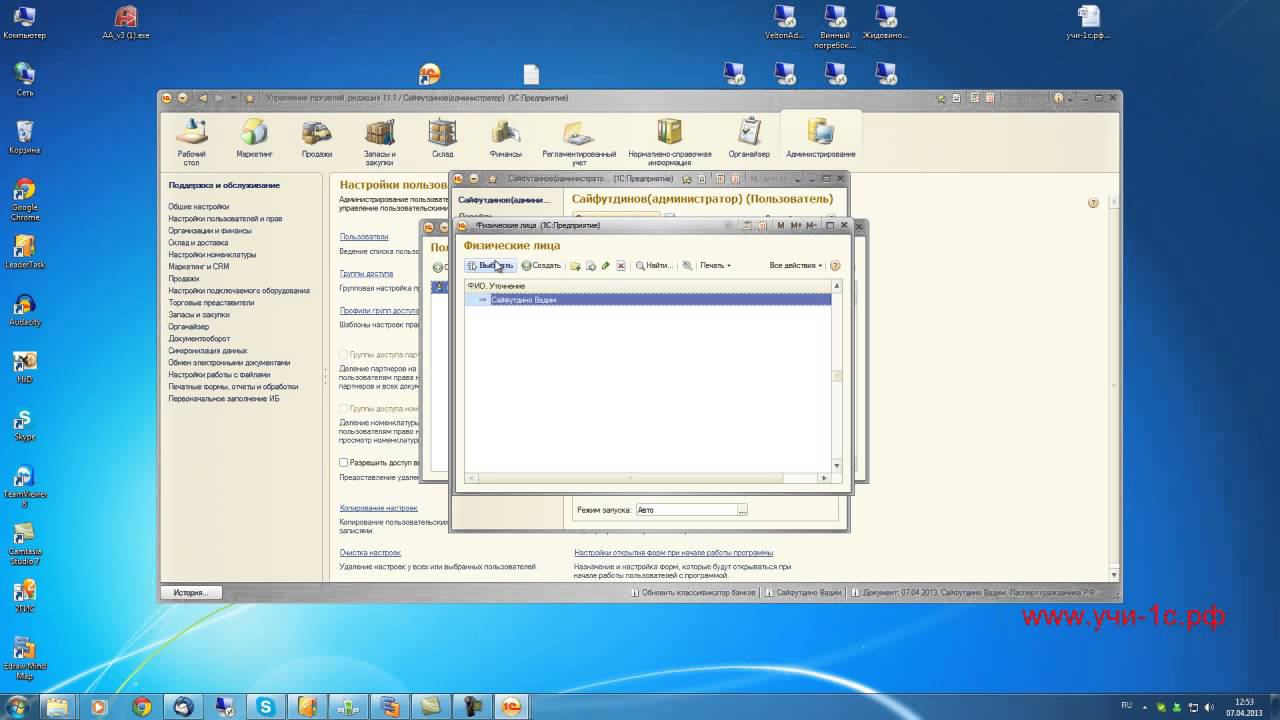Viewport: 1280px width, 720px height.
Task: Open Синхронизация данных settings
Action: click(x=208, y=351)
